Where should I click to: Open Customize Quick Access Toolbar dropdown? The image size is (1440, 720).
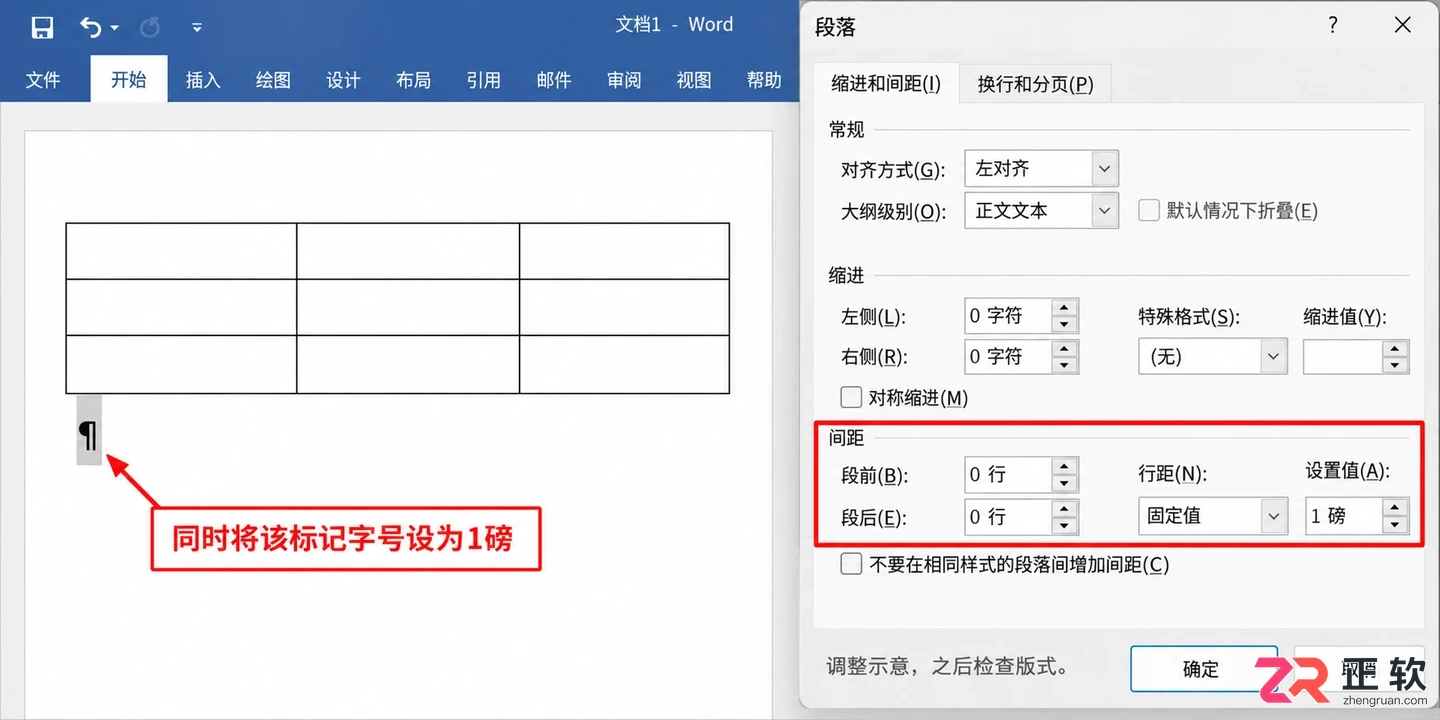(197, 28)
